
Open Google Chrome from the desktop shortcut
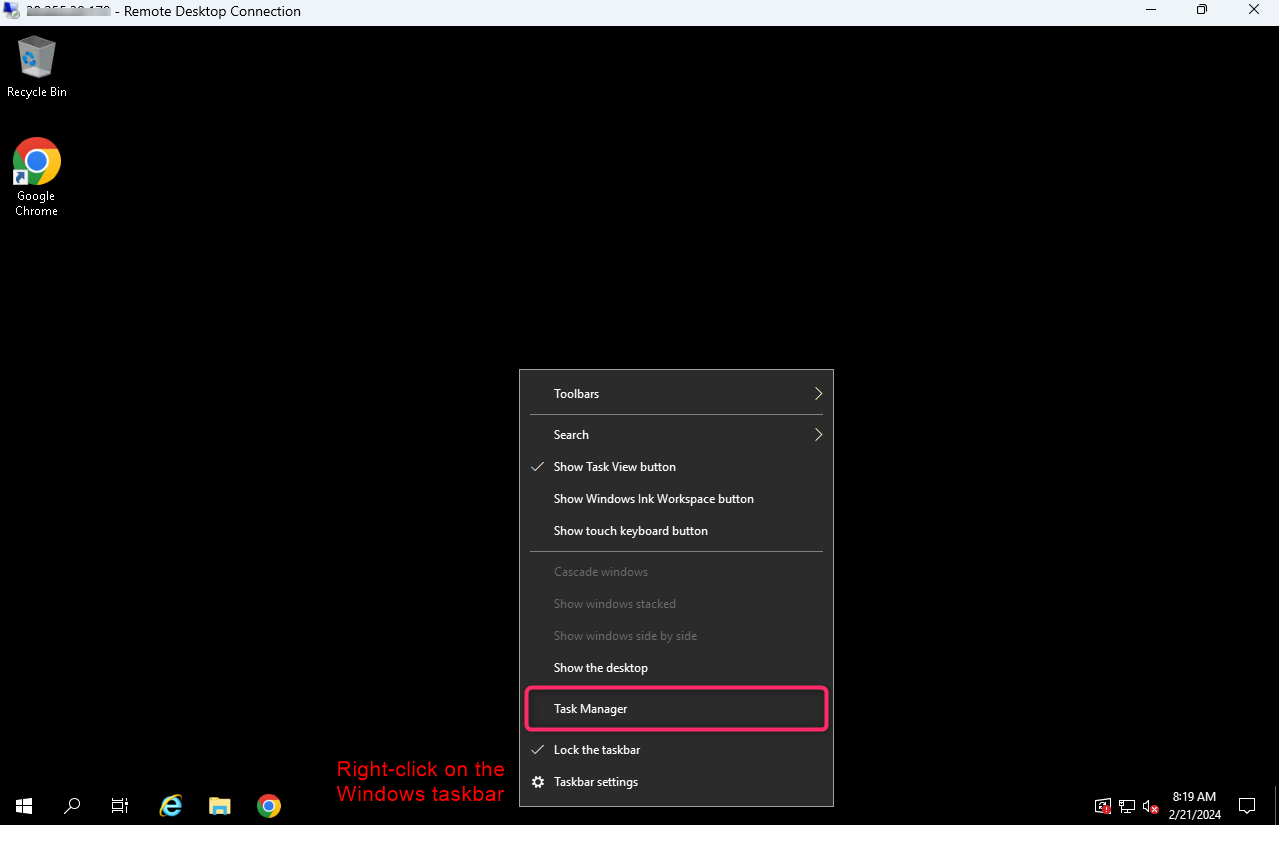36,160
